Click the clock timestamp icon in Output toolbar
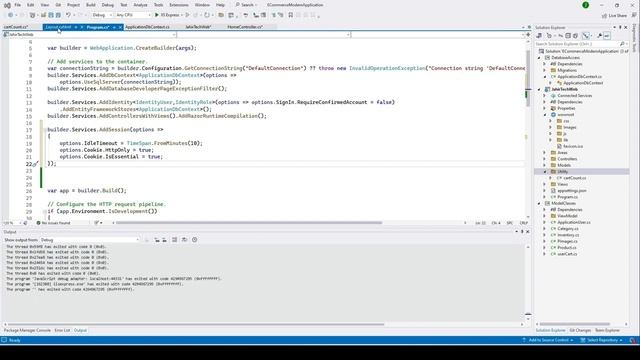Screen dimensions: 640x360 click(x=195, y=240)
